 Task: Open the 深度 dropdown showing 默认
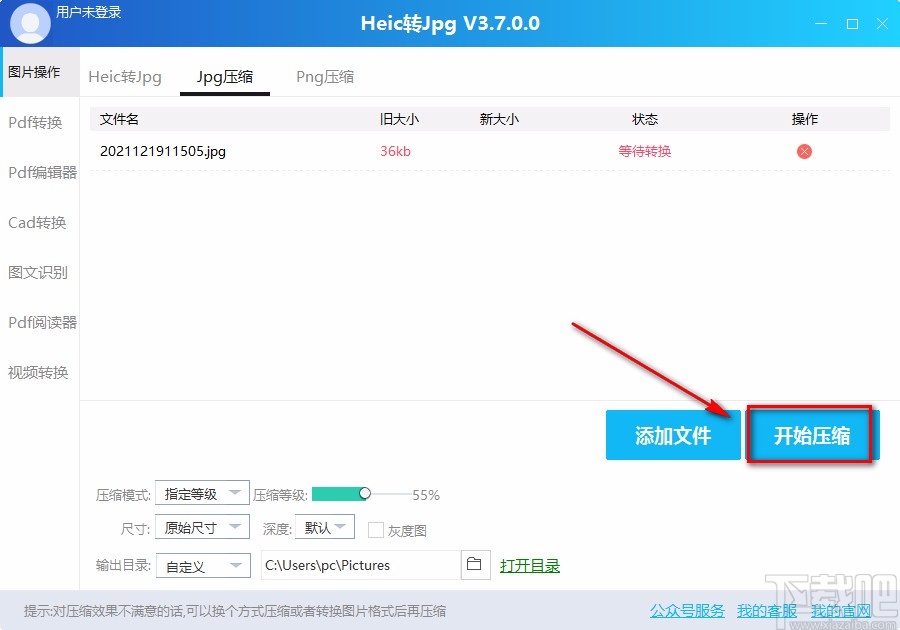point(323,528)
